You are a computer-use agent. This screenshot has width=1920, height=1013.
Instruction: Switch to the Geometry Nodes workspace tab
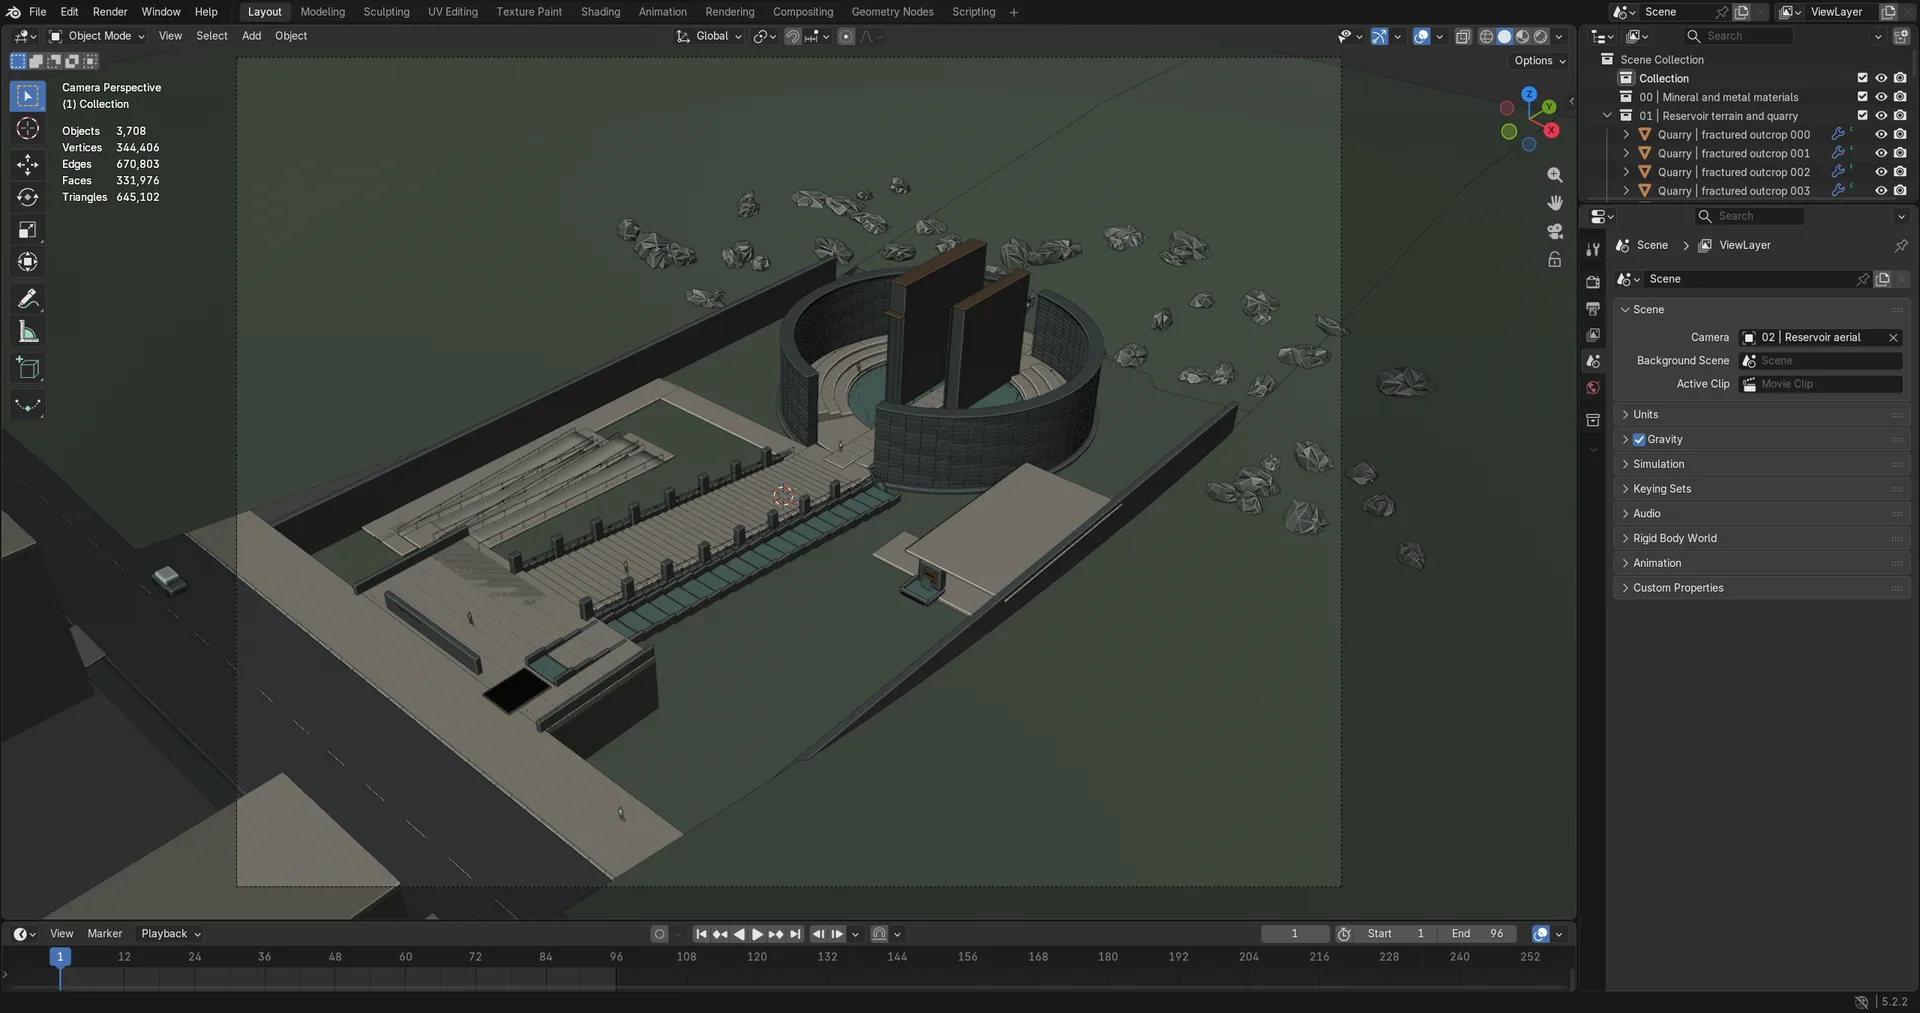coord(892,12)
